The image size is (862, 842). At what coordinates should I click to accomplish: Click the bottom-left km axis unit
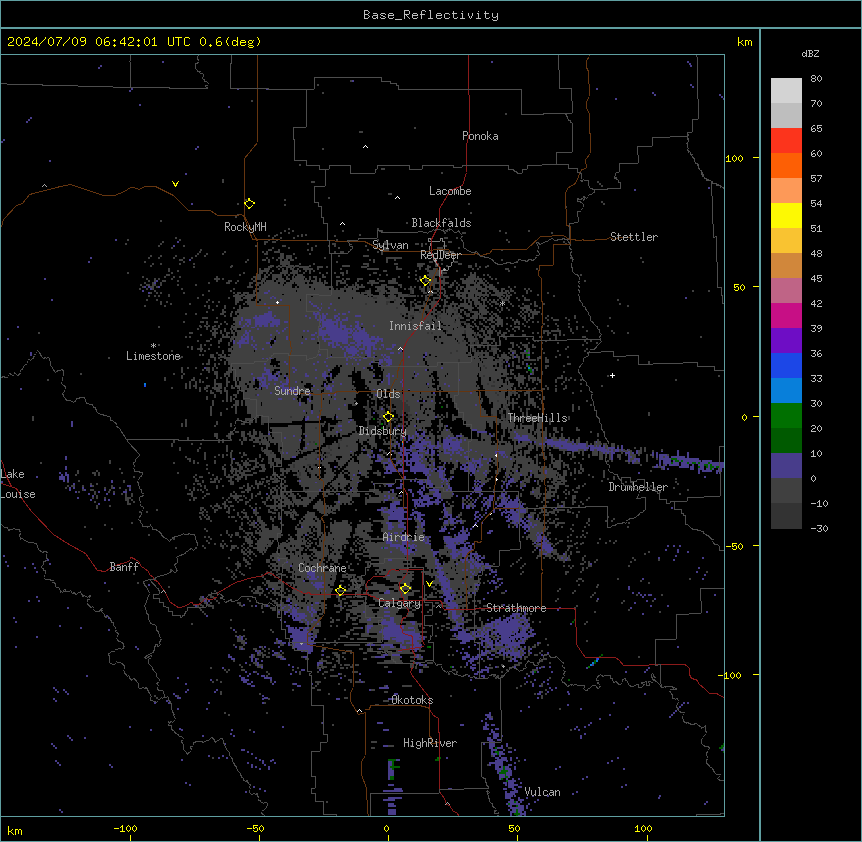(14, 830)
